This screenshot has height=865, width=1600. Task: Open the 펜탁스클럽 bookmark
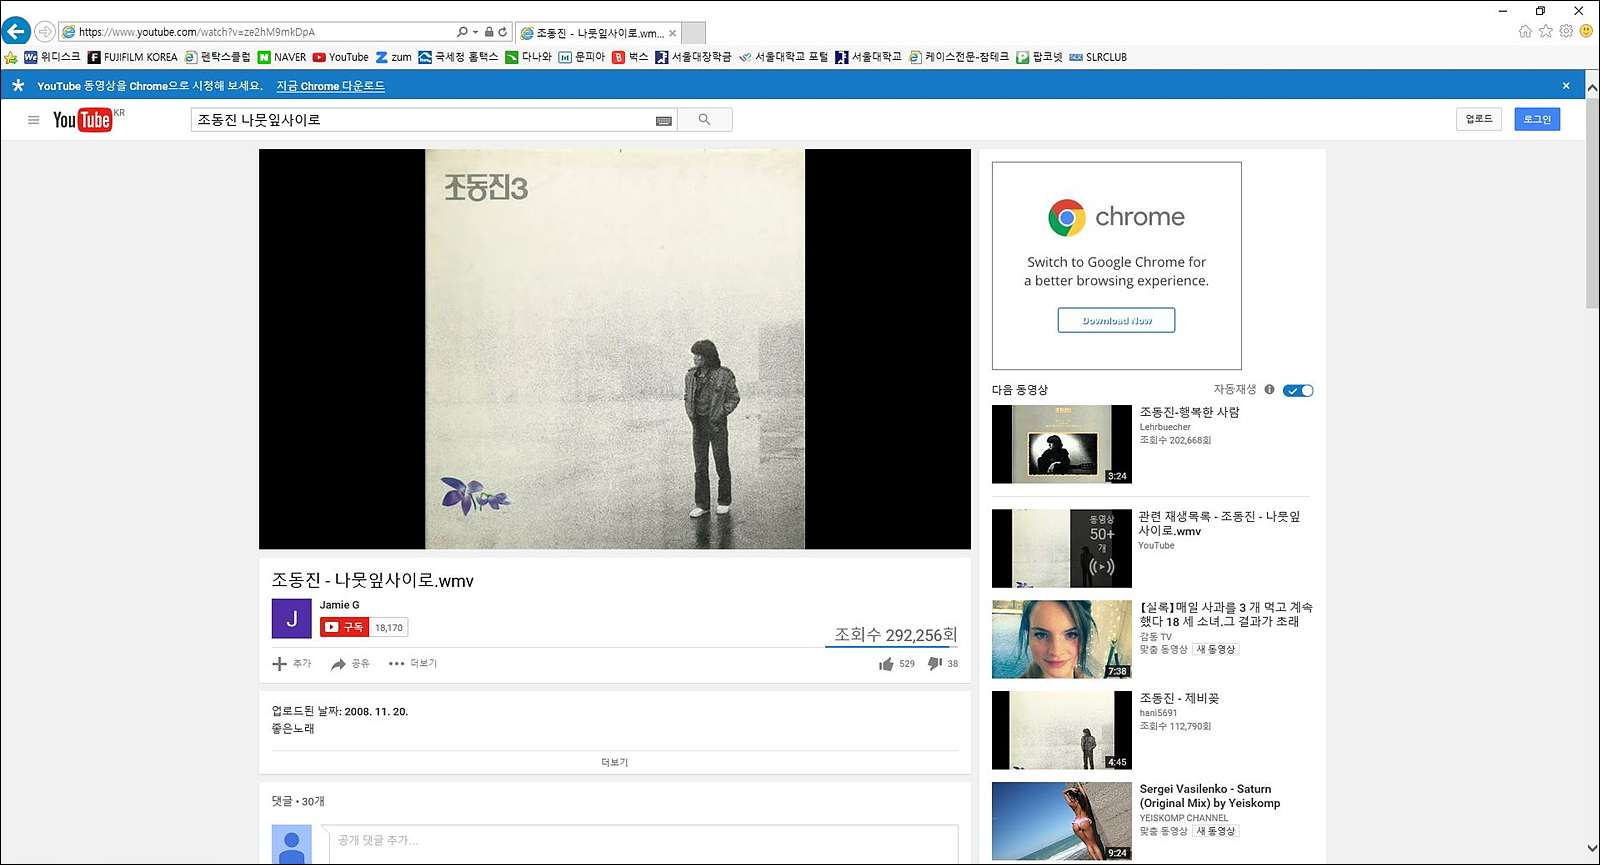click(217, 57)
